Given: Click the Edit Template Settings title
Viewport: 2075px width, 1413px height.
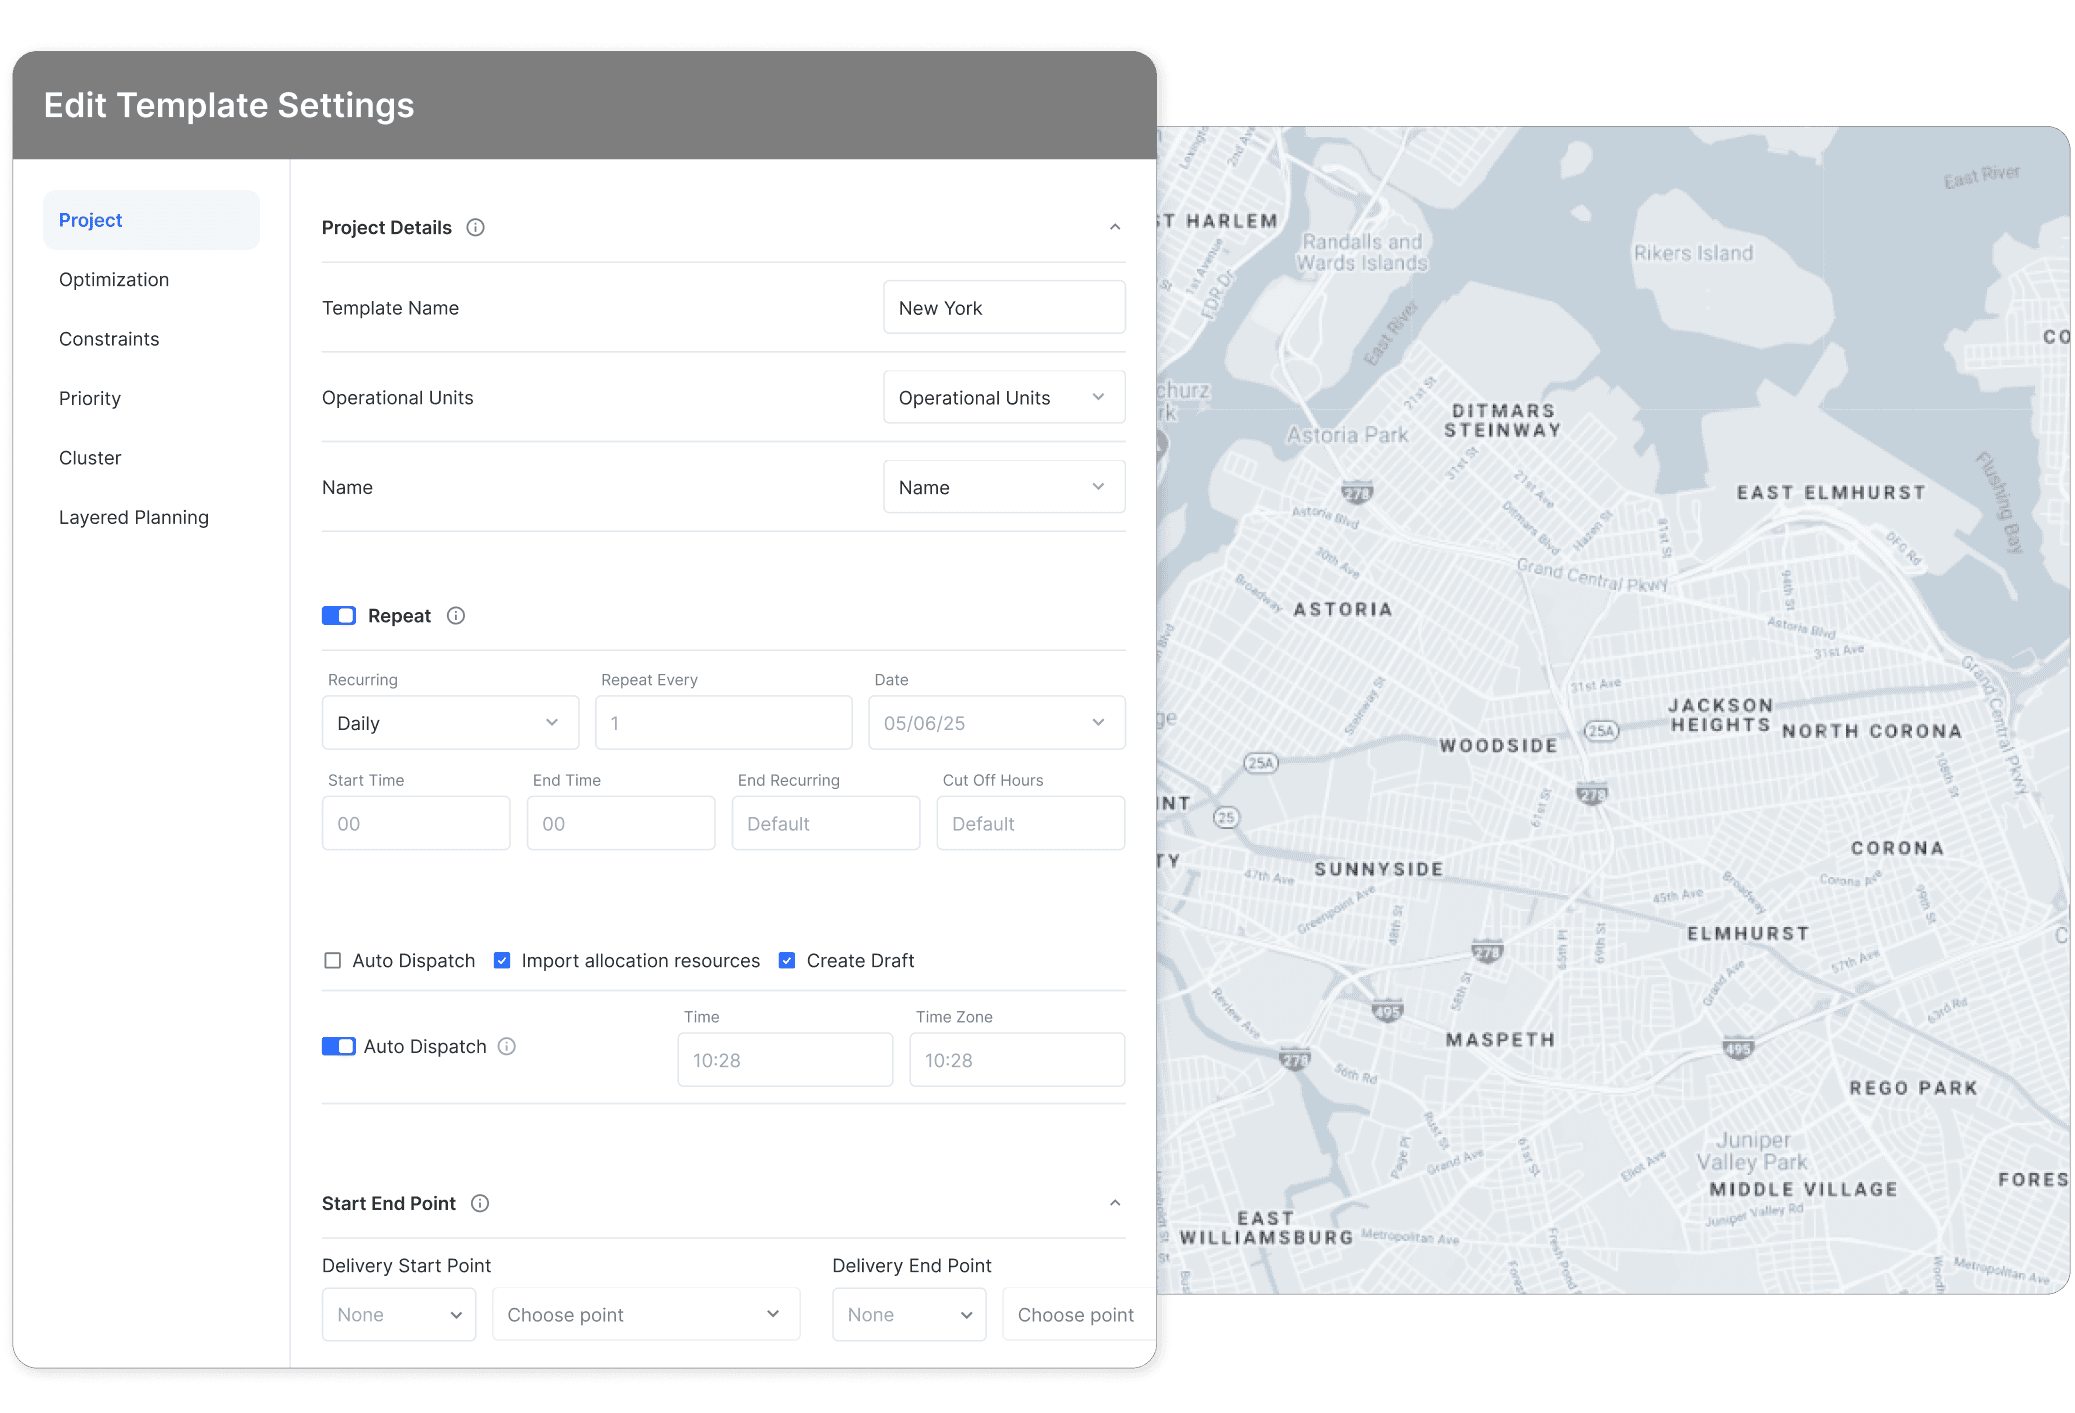Looking at the screenshot, I should coord(229,105).
